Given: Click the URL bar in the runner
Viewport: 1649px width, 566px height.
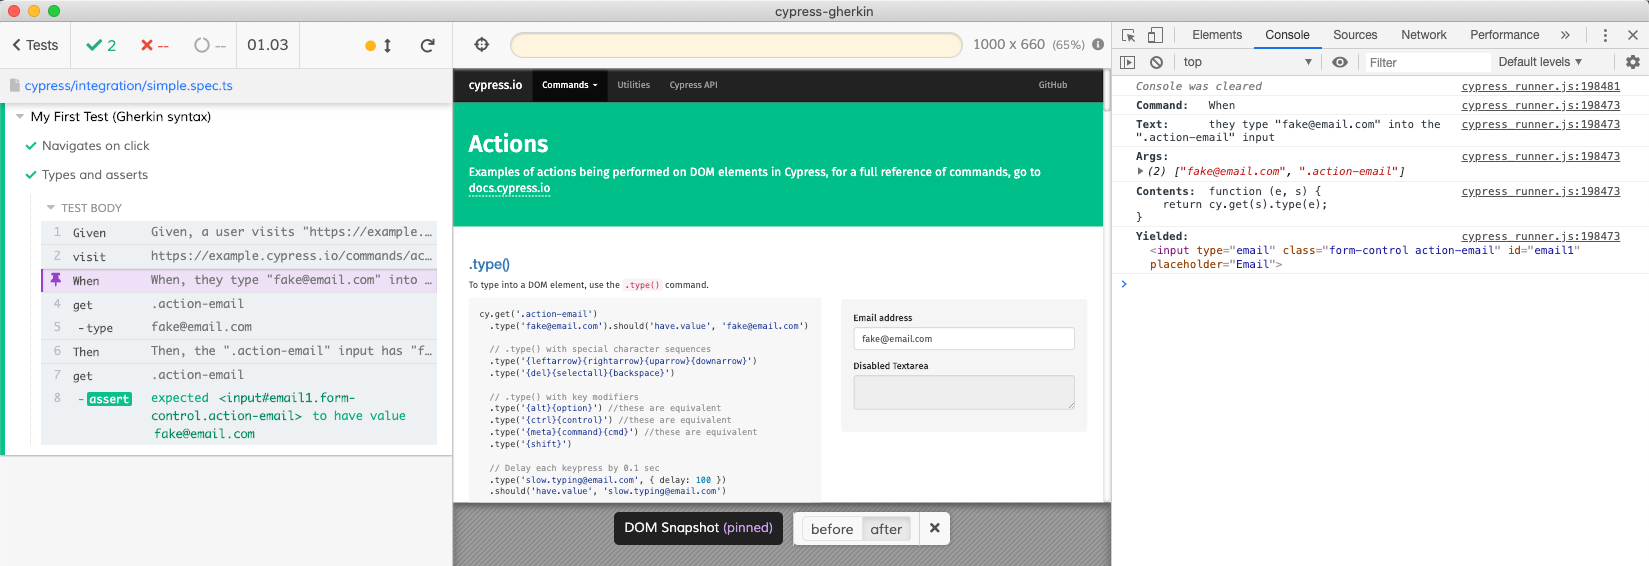Looking at the screenshot, I should click(736, 45).
